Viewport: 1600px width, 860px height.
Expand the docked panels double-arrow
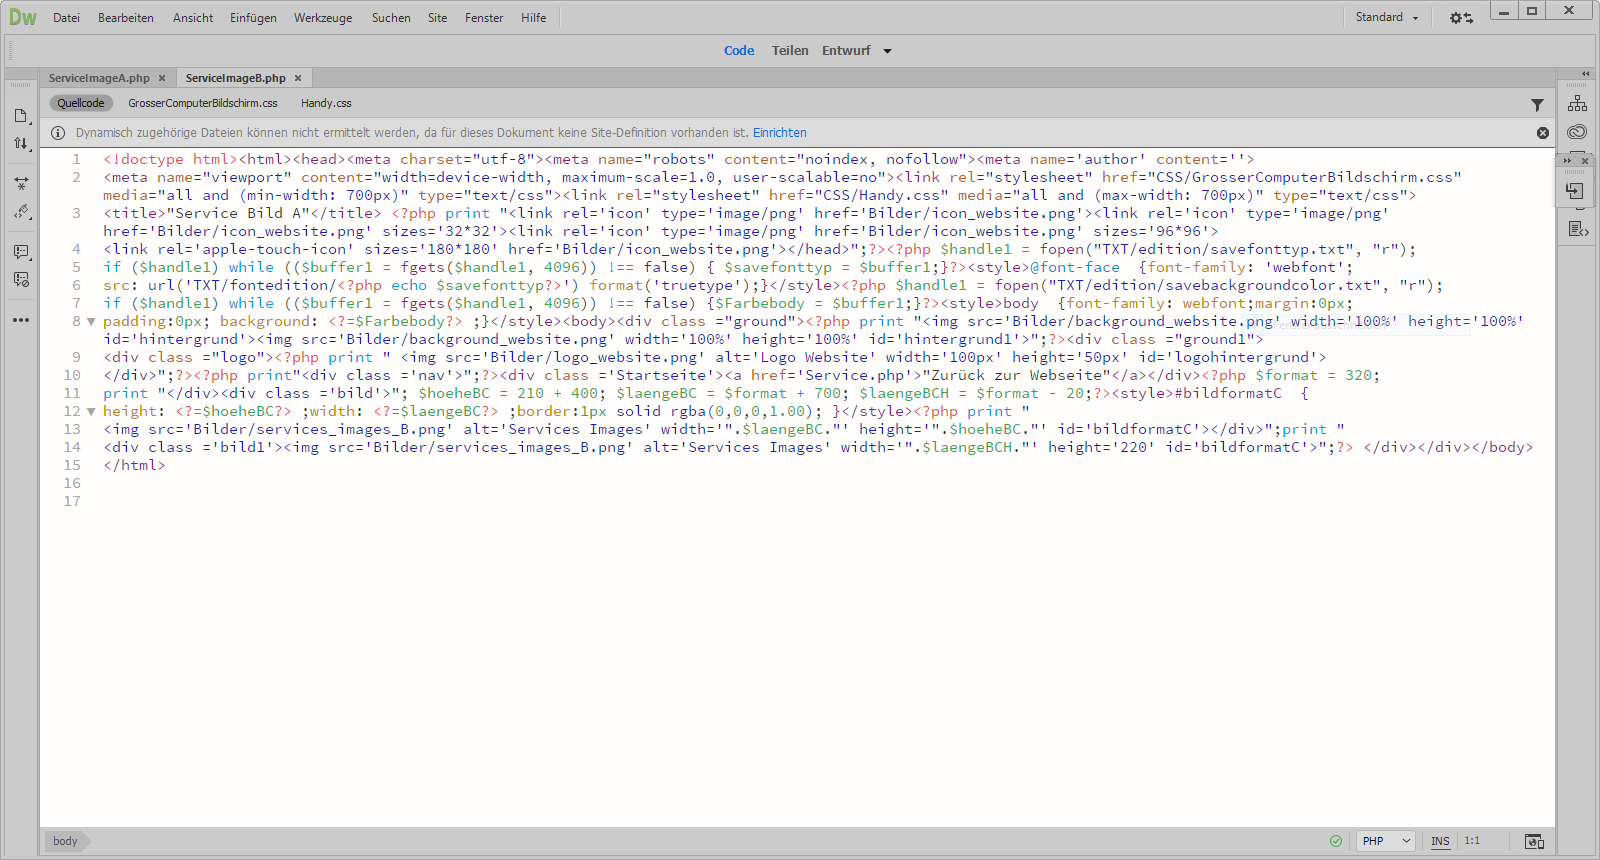[1585, 74]
